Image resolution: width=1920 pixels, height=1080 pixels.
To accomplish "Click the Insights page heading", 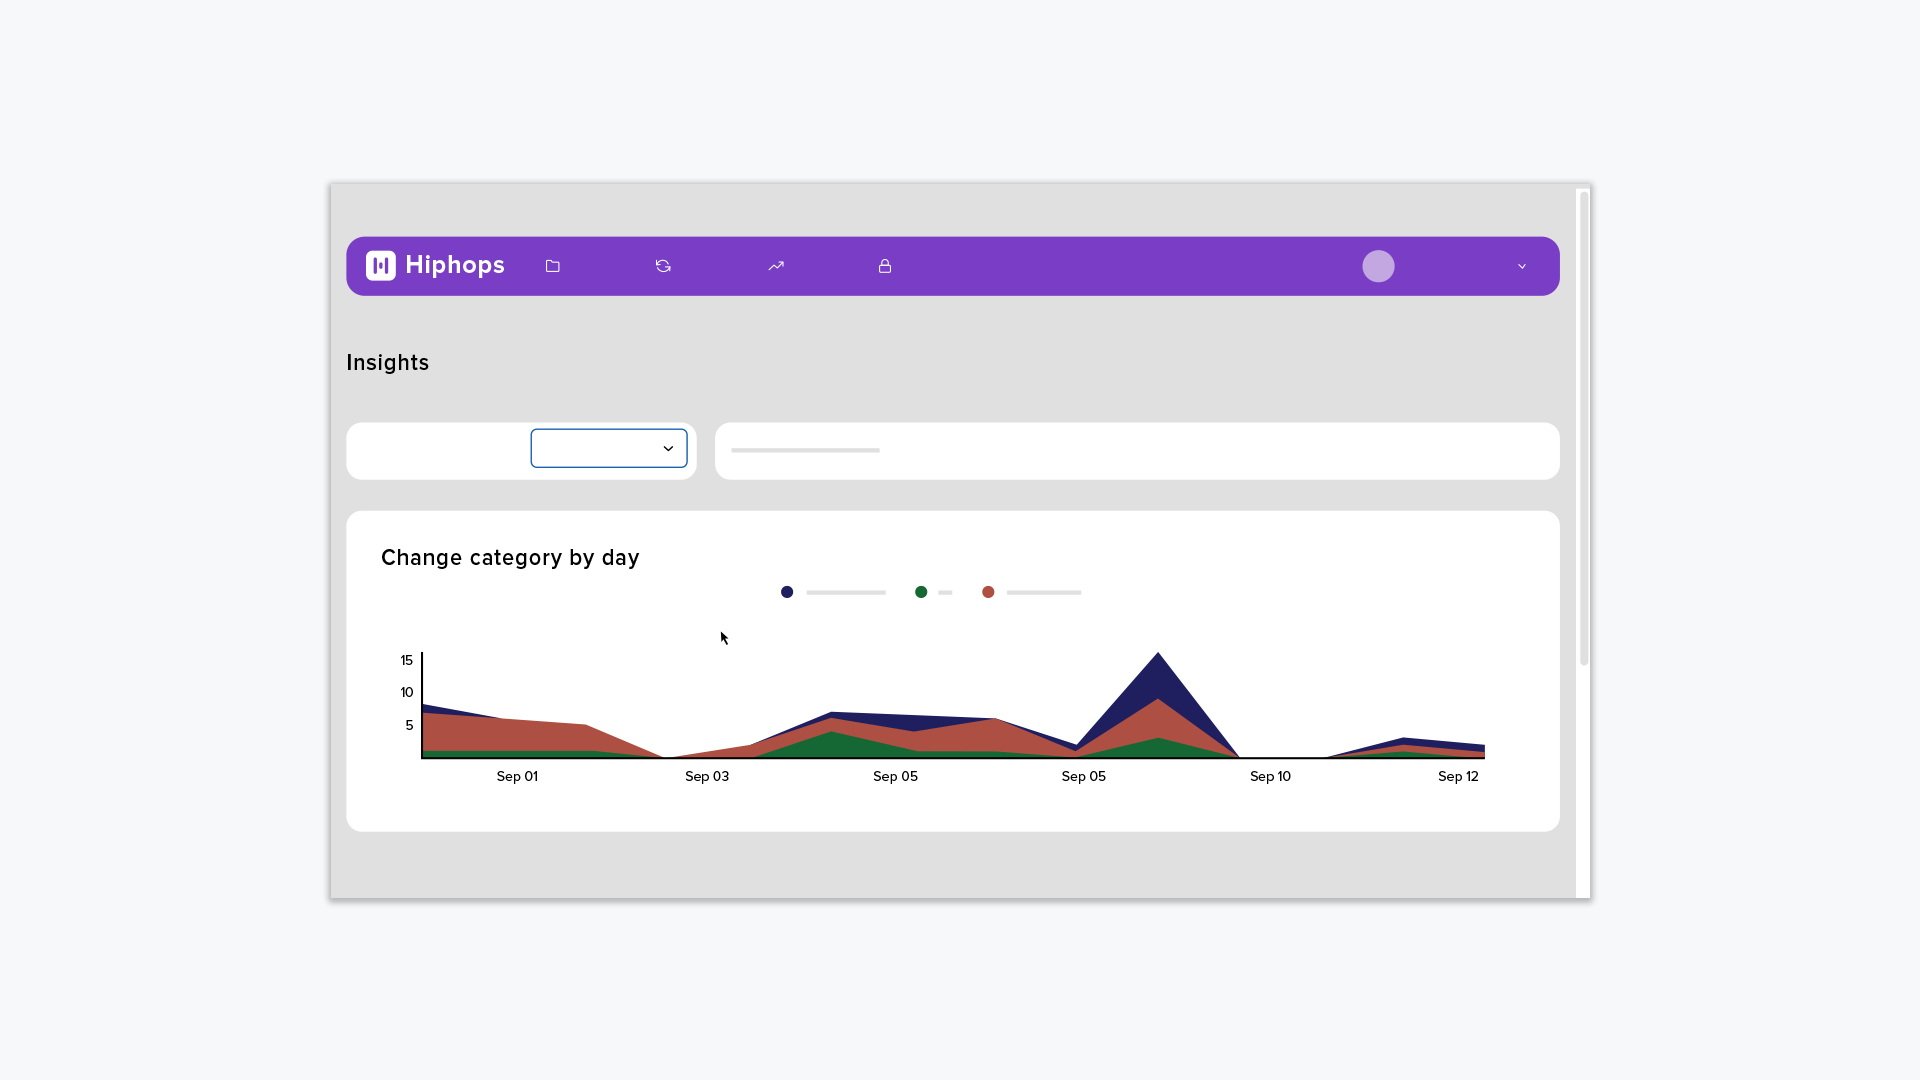I will (387, 363).
